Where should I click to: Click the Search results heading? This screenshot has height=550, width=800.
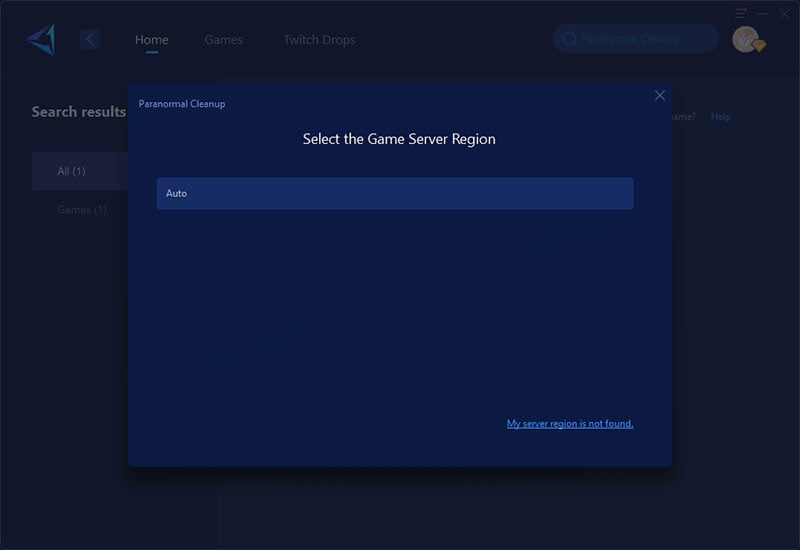tap(79, 112)
